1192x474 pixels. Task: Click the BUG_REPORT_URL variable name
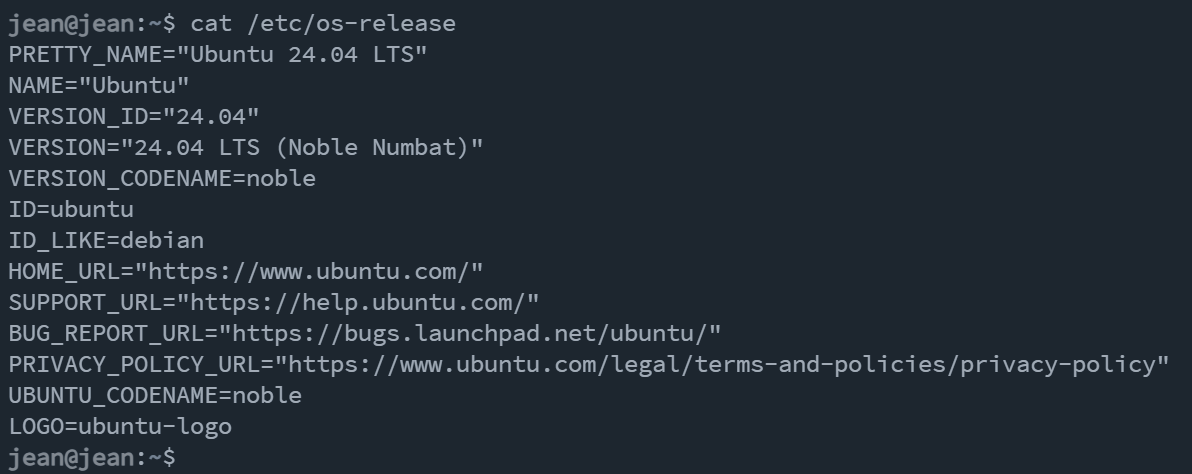point(106,333)
